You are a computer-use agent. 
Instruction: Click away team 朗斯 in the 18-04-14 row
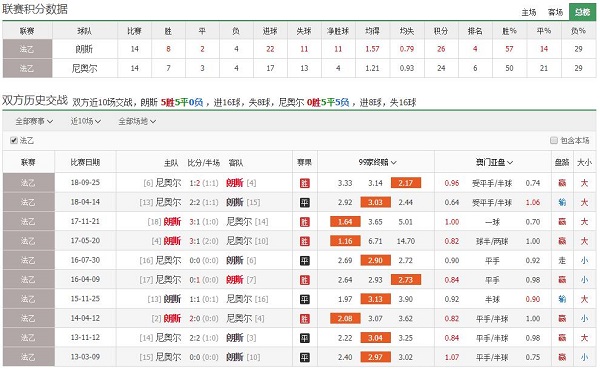point(235,202)
